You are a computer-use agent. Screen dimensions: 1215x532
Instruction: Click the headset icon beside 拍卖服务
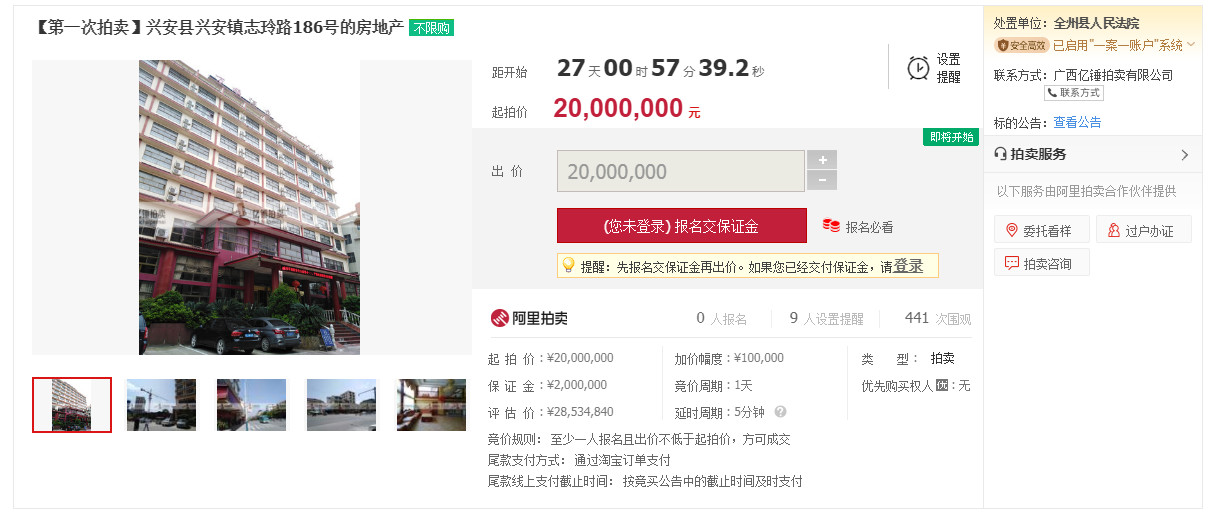(x=1001, y=154)
